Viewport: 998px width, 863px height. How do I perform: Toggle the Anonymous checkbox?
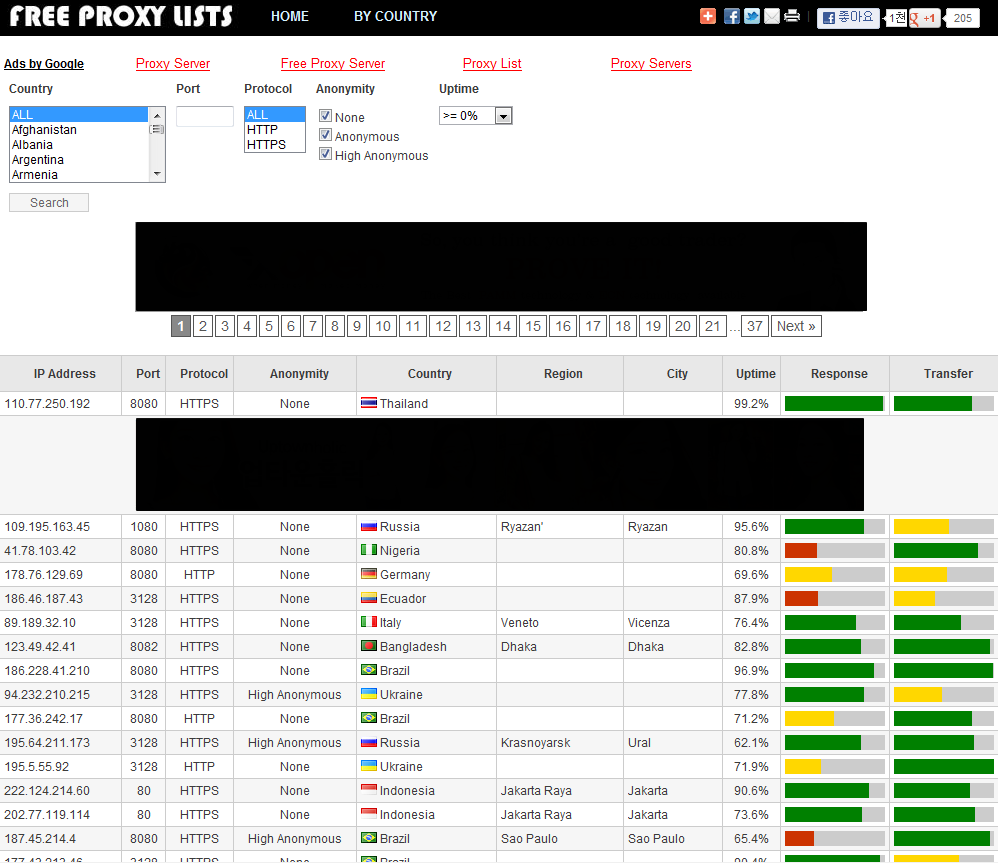point(325,135)
